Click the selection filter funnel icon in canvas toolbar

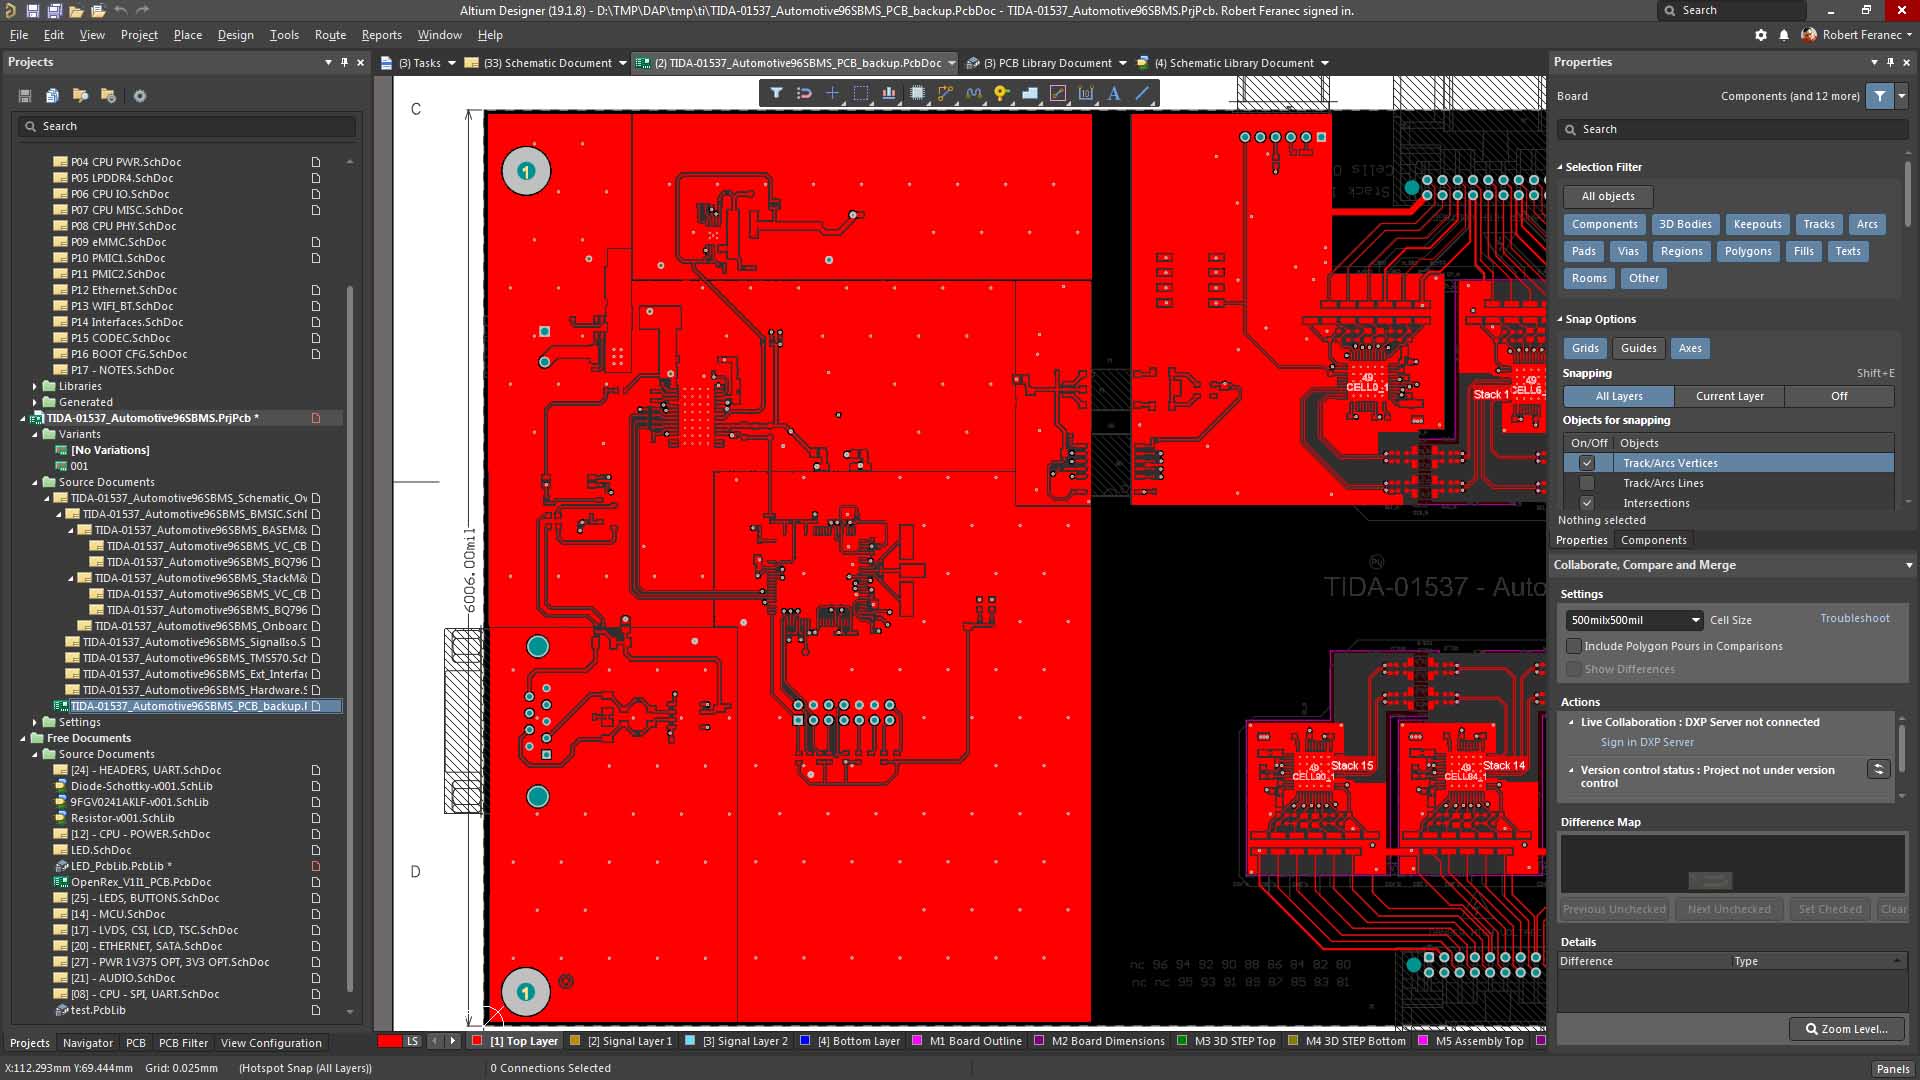(776, 93)
